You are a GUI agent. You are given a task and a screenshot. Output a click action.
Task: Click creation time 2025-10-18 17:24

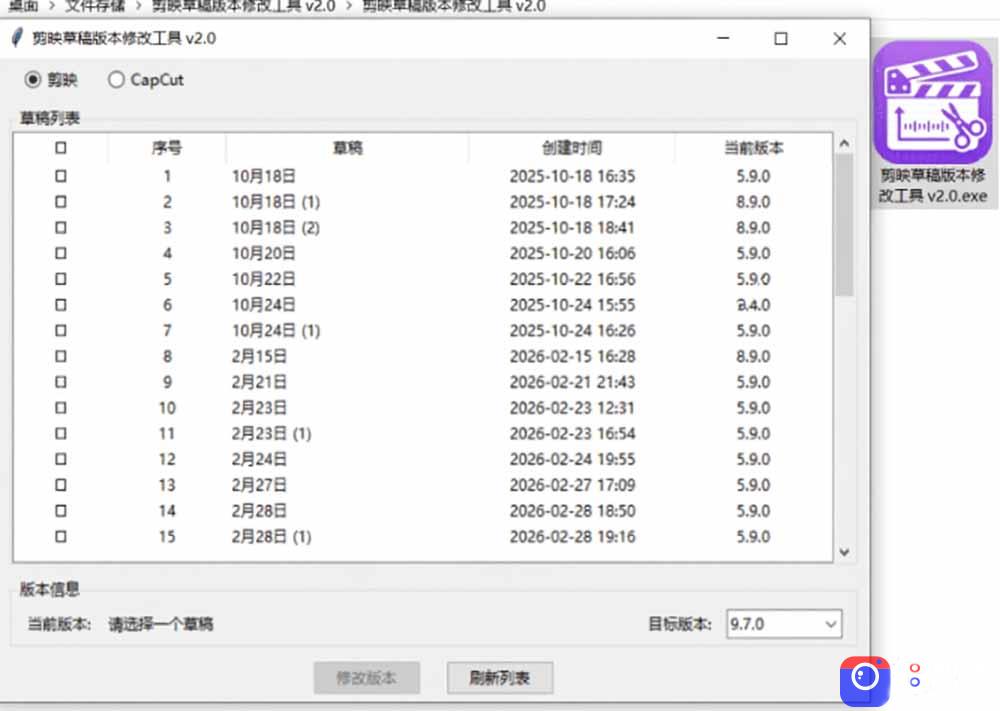click(x=572, y=202)
